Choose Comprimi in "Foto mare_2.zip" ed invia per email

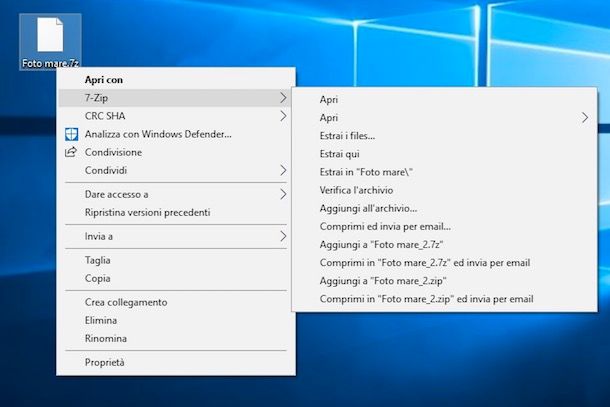(444, 299)
